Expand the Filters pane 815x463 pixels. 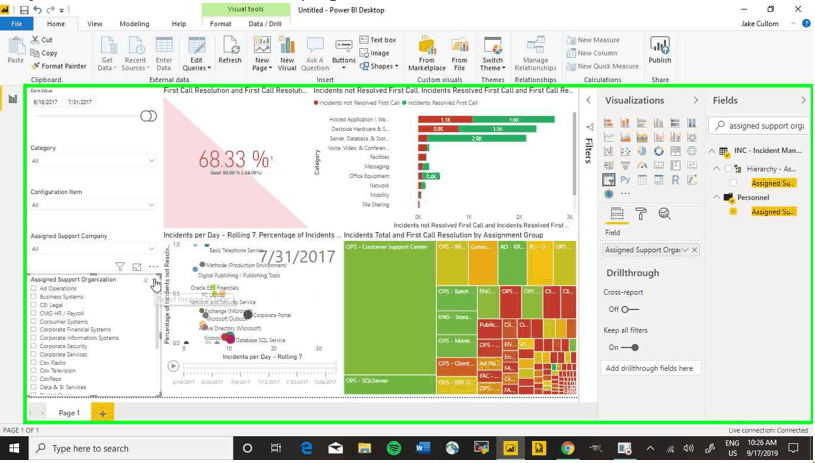588,100
